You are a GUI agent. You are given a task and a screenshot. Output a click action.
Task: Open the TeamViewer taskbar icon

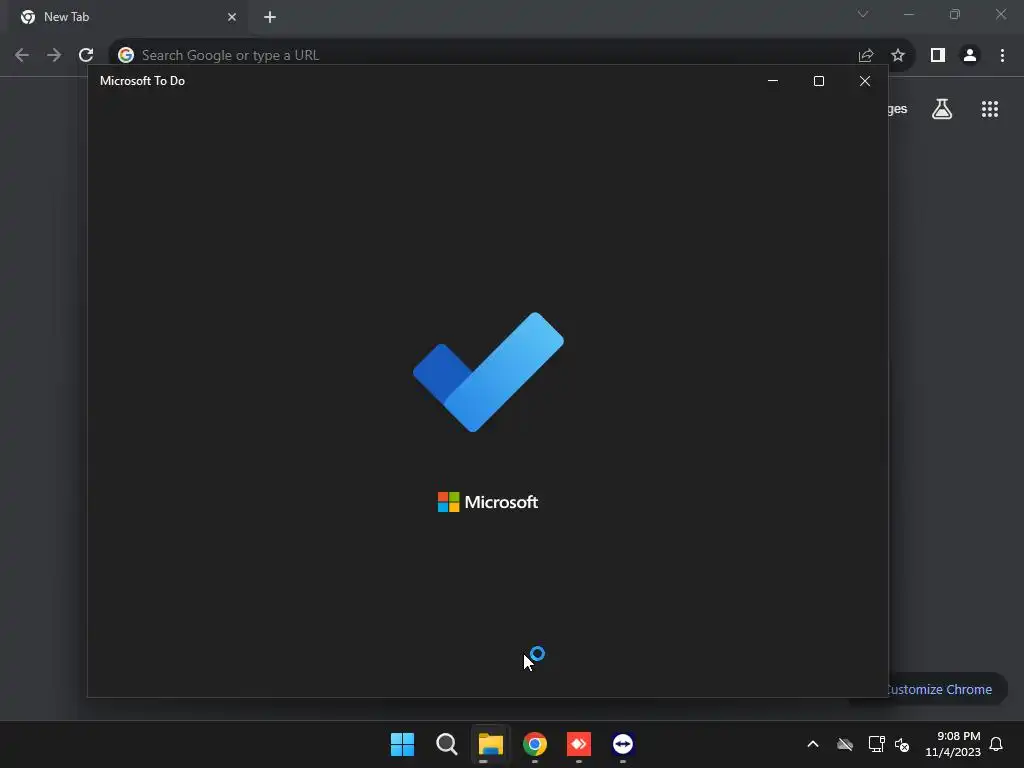click(x=623, y=744)
